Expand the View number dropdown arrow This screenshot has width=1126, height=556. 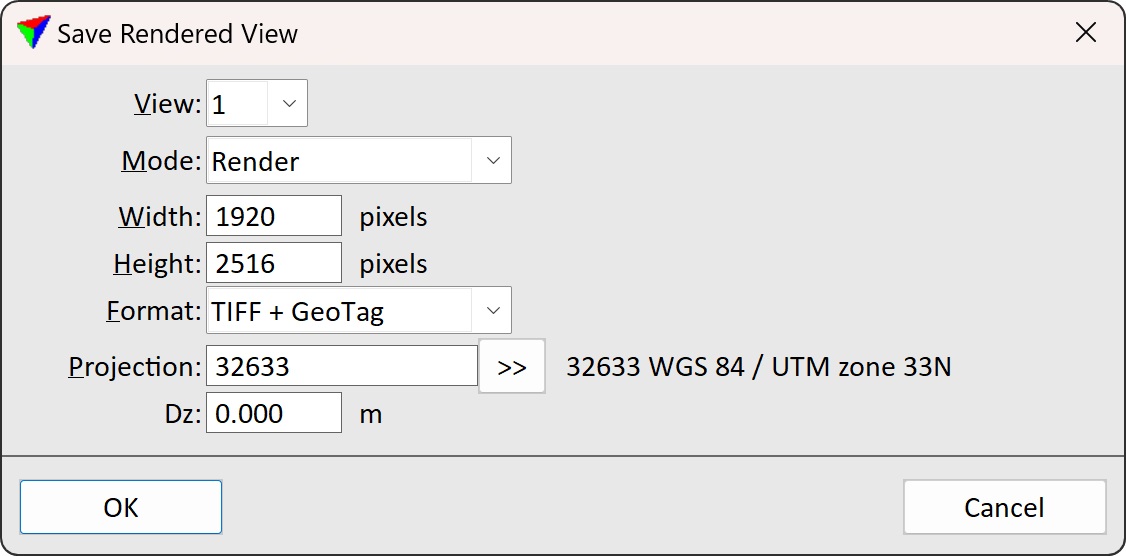point(289,104)
